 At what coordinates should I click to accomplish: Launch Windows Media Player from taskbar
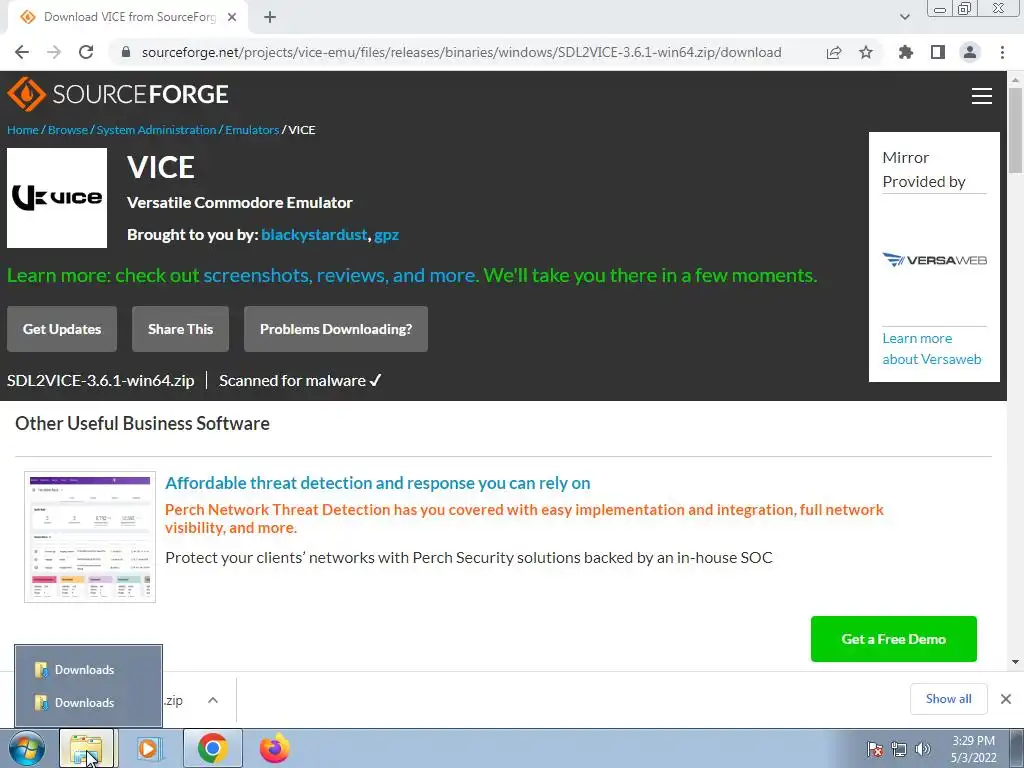click(149, 748)
